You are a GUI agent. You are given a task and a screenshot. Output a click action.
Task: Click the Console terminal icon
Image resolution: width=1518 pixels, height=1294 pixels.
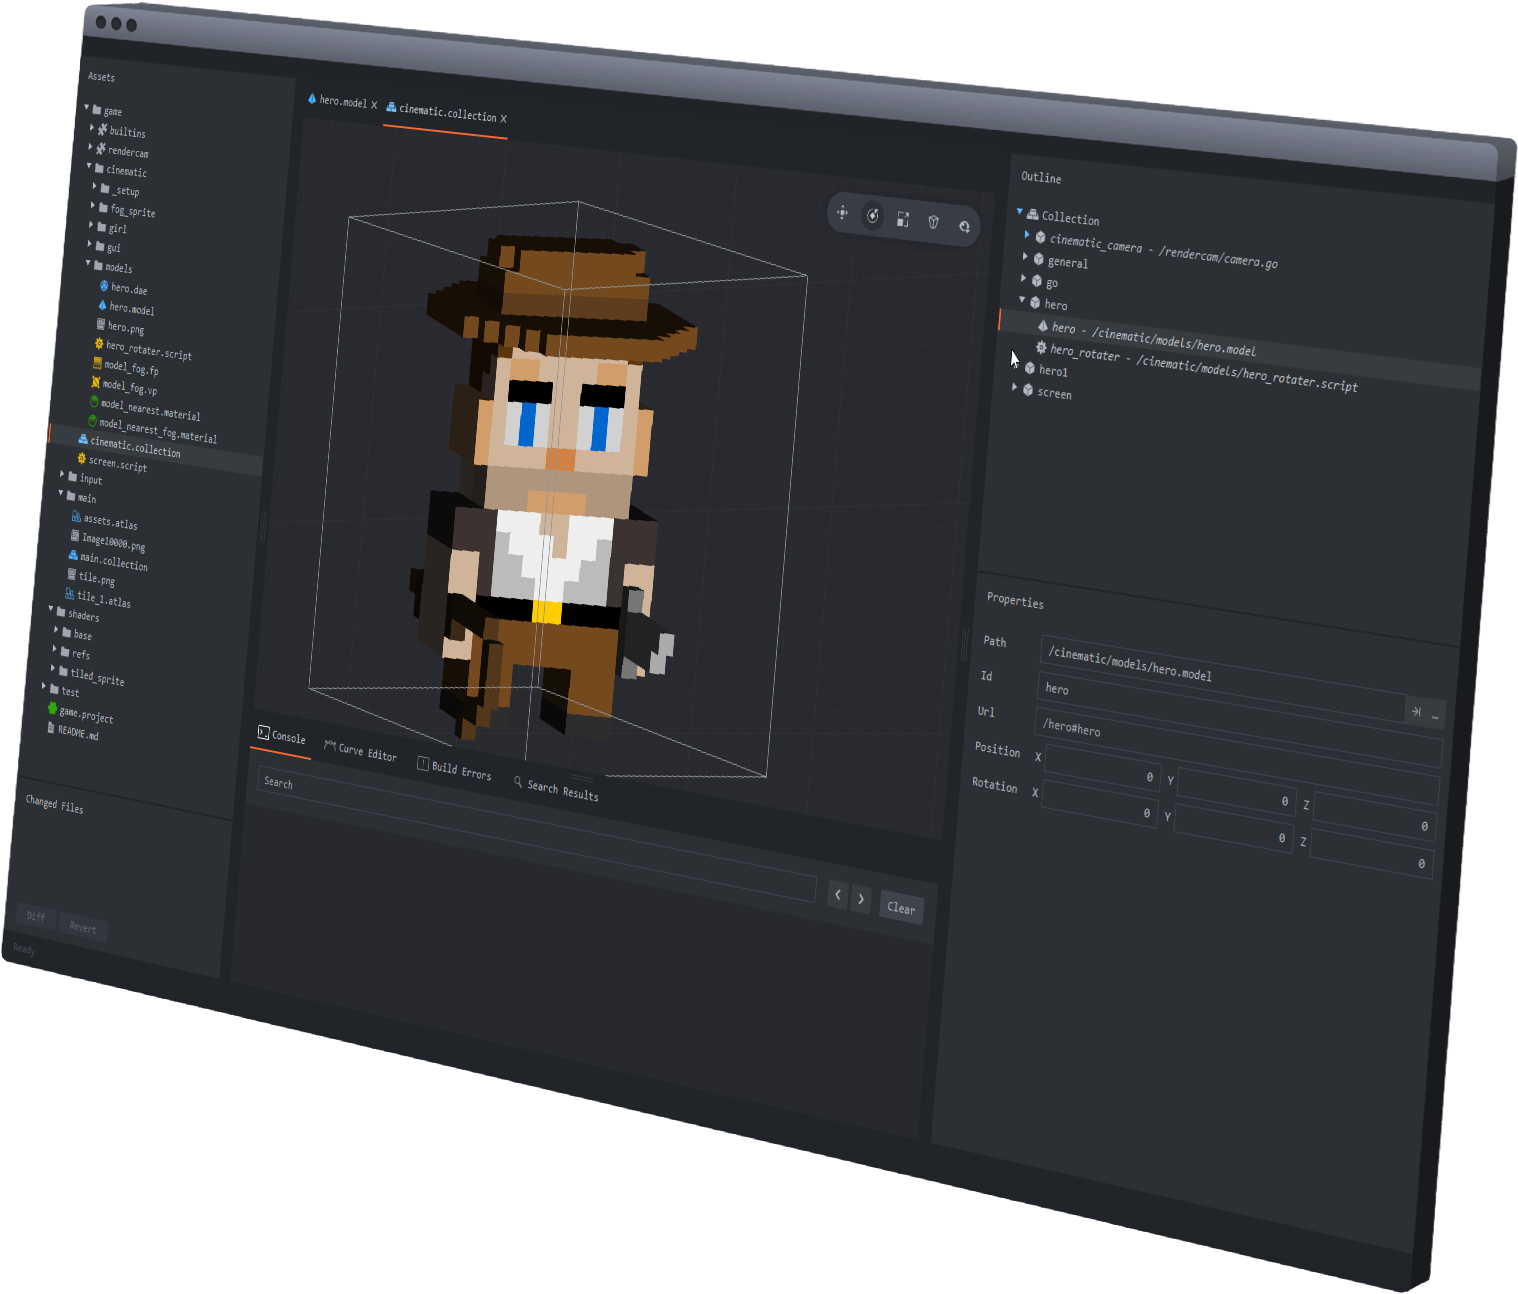(x=264, y=732)
